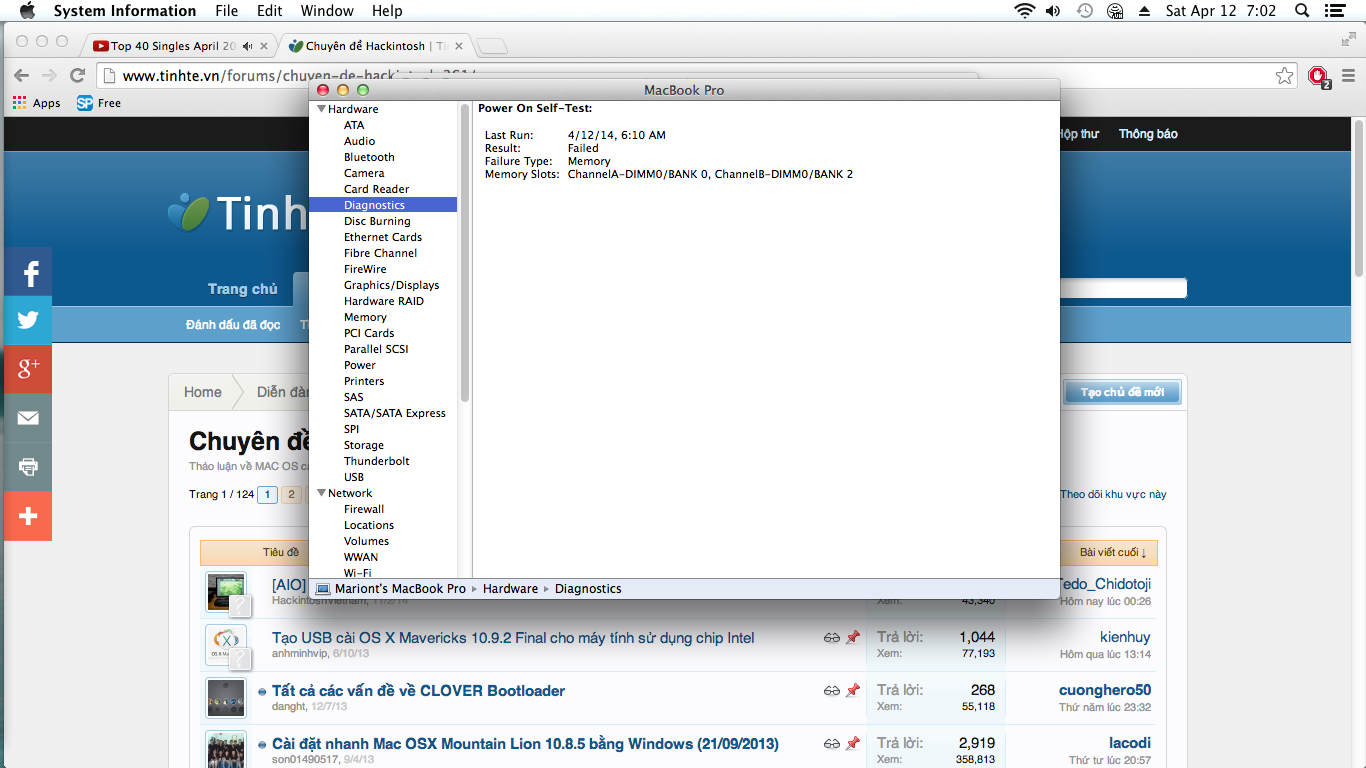Select Storage in sidebar
Viewport: 1366px width, 768px height.
pos(364,445)
